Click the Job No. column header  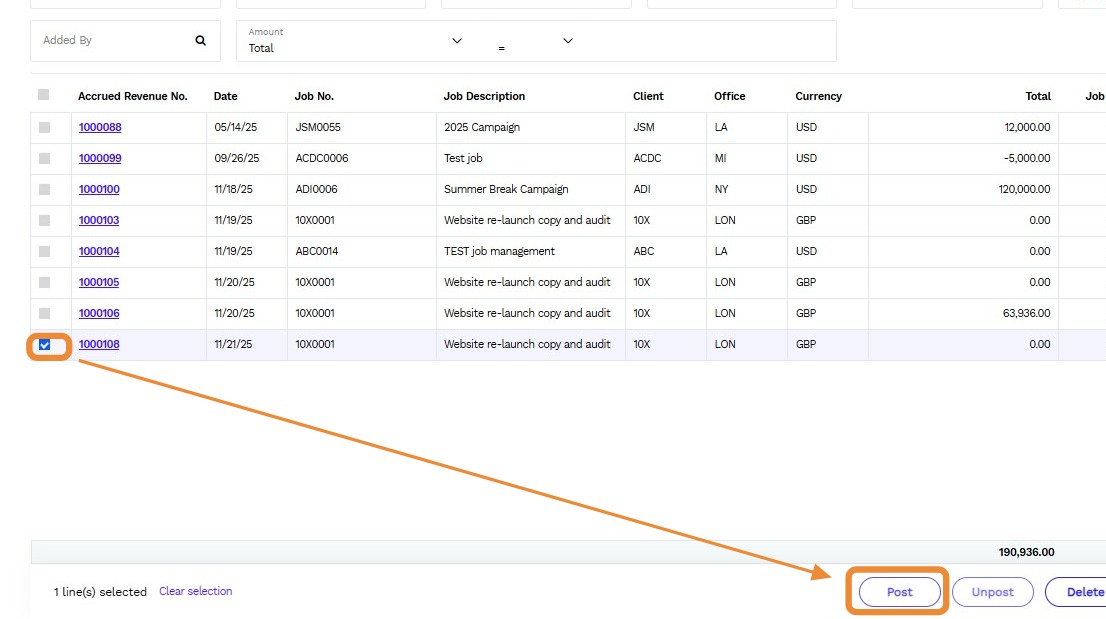pyautogui.click(x=314, y=97)
